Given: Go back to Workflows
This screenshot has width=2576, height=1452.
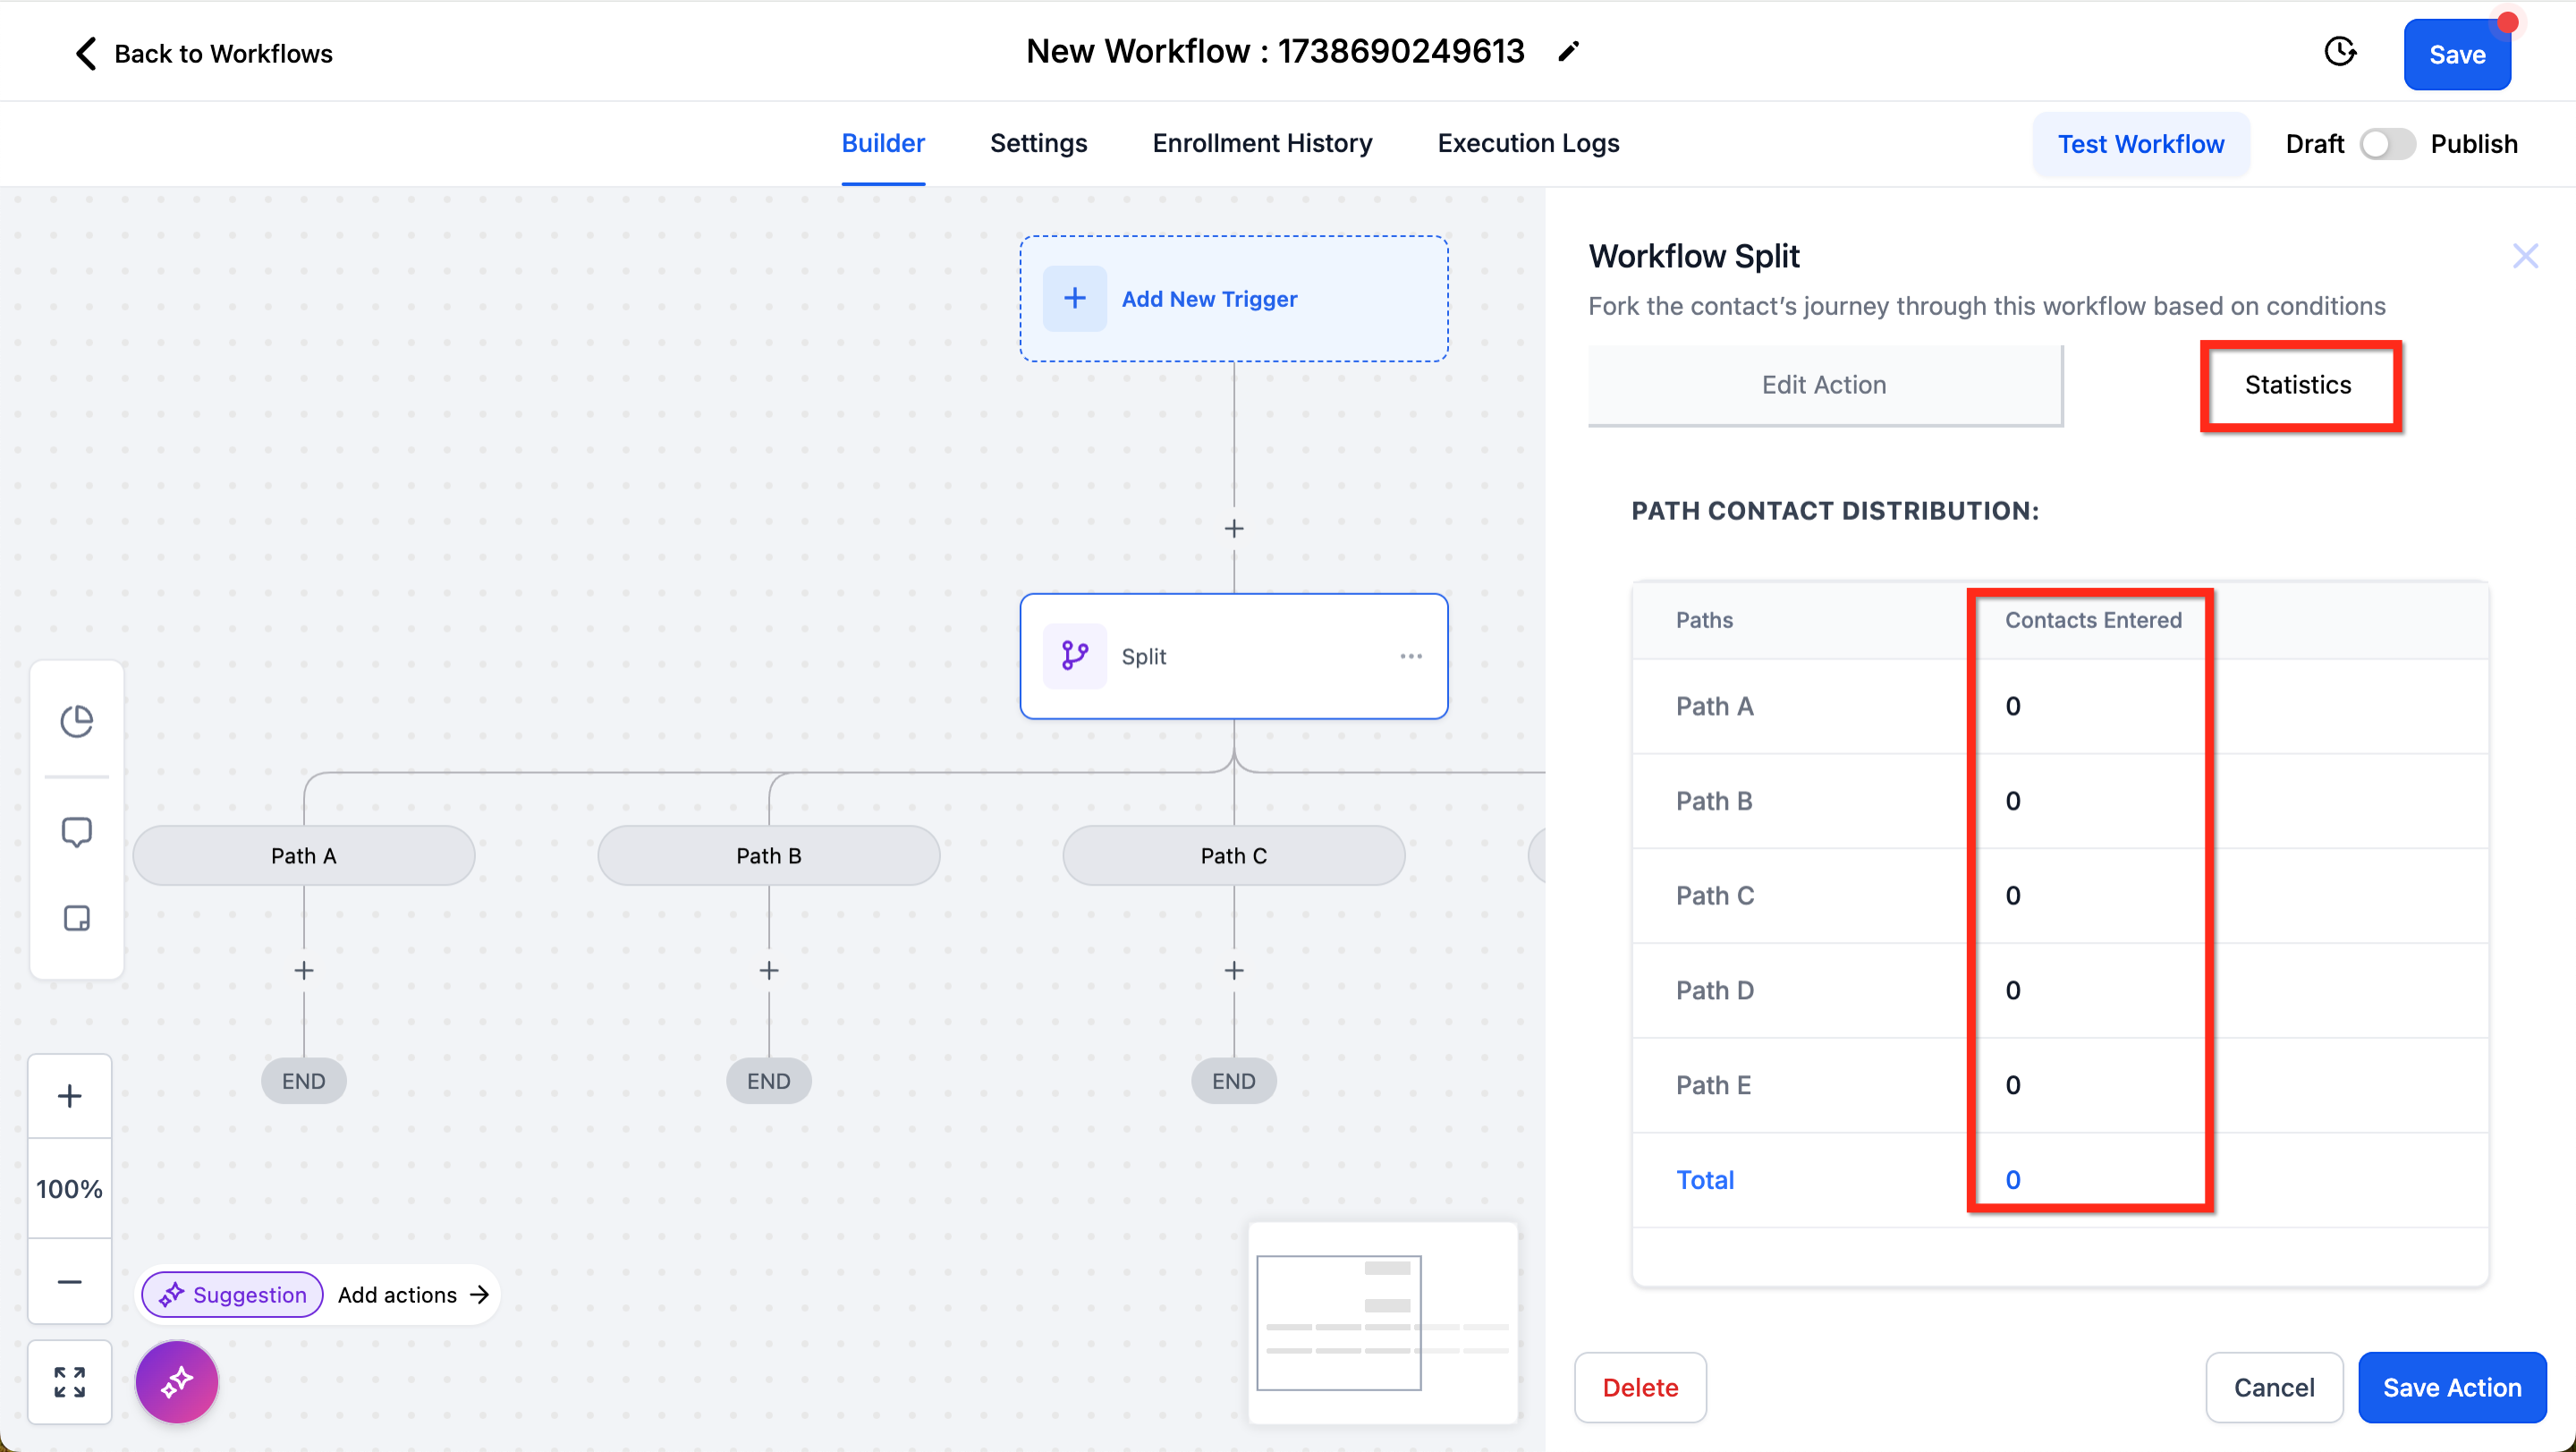Looking at the screenshot, I should 203,54.
